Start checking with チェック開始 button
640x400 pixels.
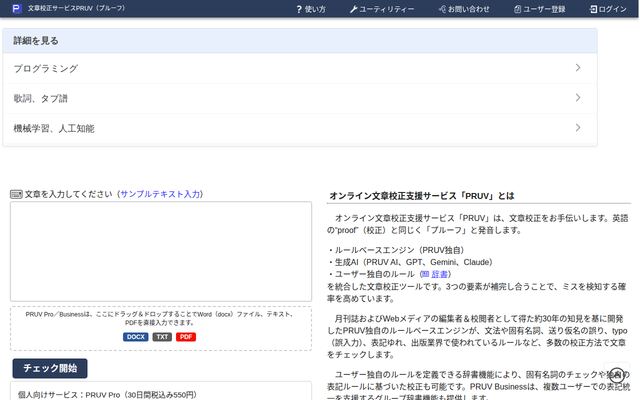click(50, 368)
